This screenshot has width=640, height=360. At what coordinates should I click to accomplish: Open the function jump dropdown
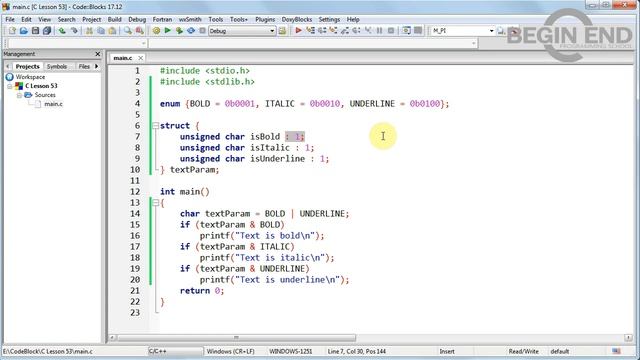pyautogui.click(x=473, y=43)
